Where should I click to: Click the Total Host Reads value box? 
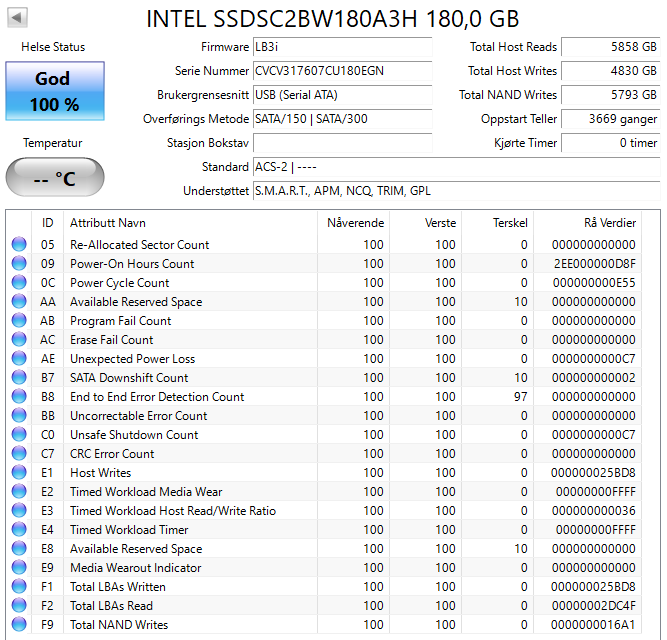coord(609,47)
